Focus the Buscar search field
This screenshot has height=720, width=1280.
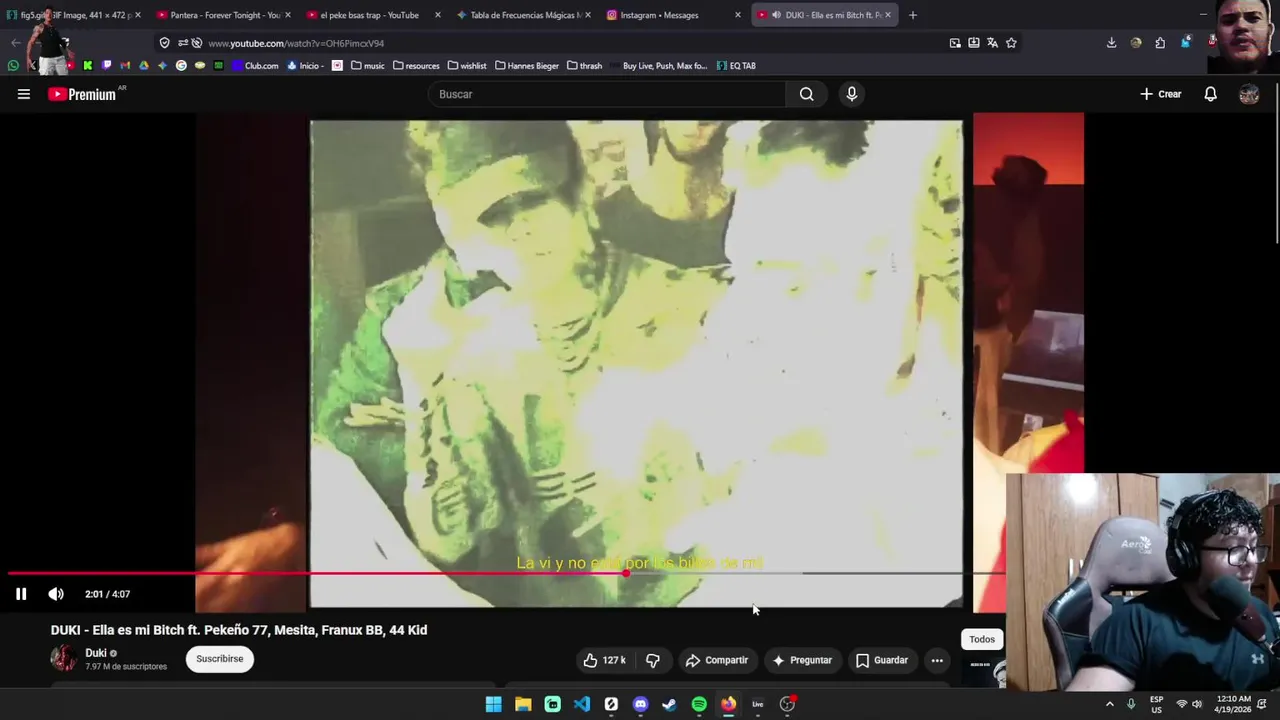(x=608, y=94)
